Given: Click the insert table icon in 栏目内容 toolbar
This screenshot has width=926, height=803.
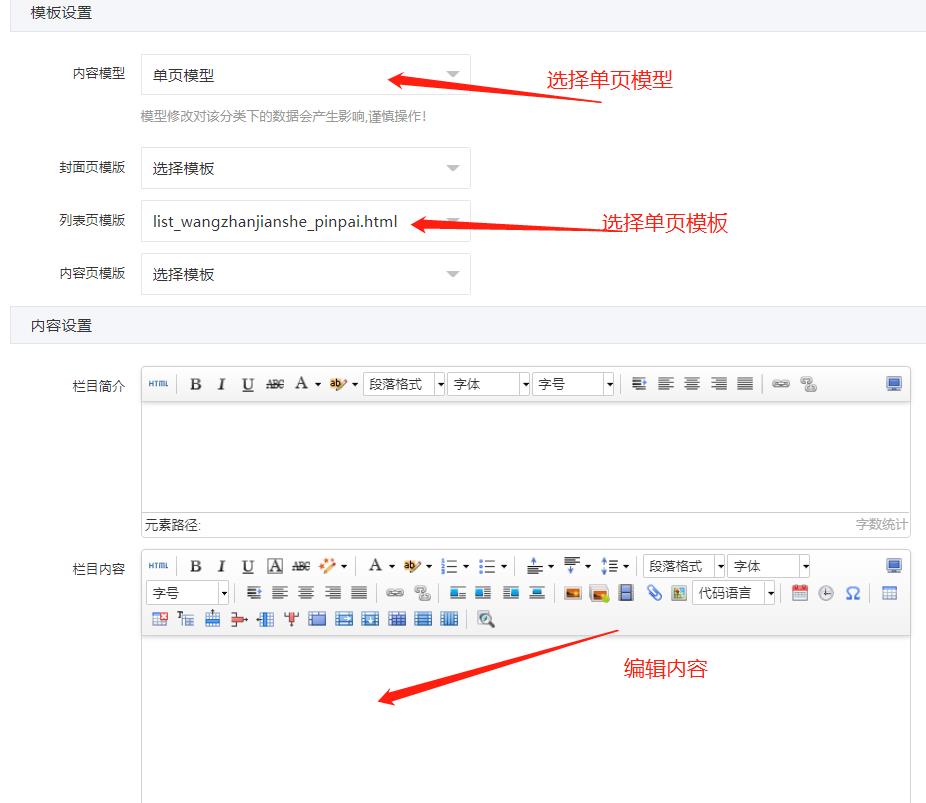Looking at the screenshot, I should [889, 593].
